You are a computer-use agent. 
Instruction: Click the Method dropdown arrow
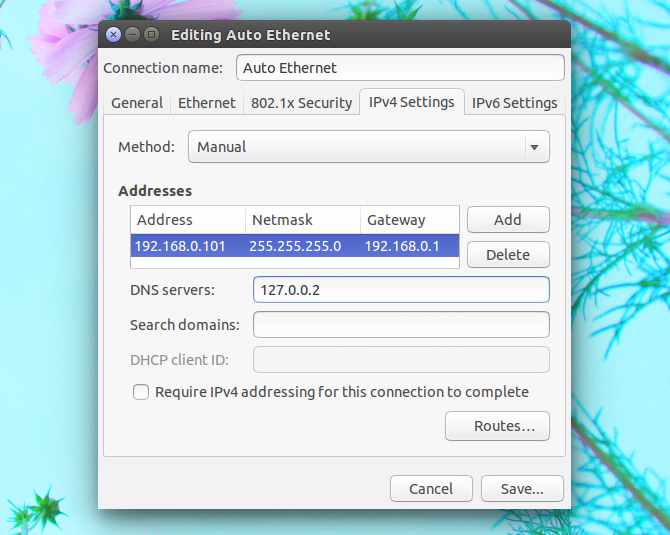click(x=534, y=147)
